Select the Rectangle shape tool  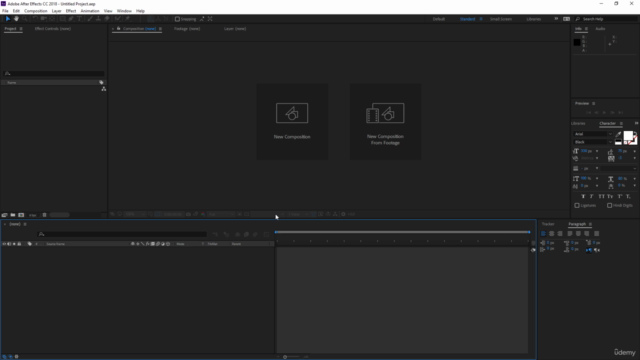coord(62,19)
